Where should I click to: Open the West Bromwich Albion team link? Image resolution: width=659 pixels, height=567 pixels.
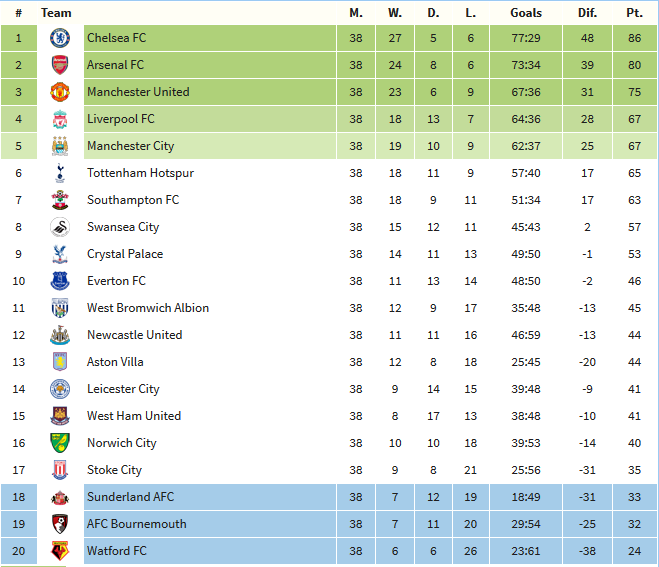pos(148,308)
